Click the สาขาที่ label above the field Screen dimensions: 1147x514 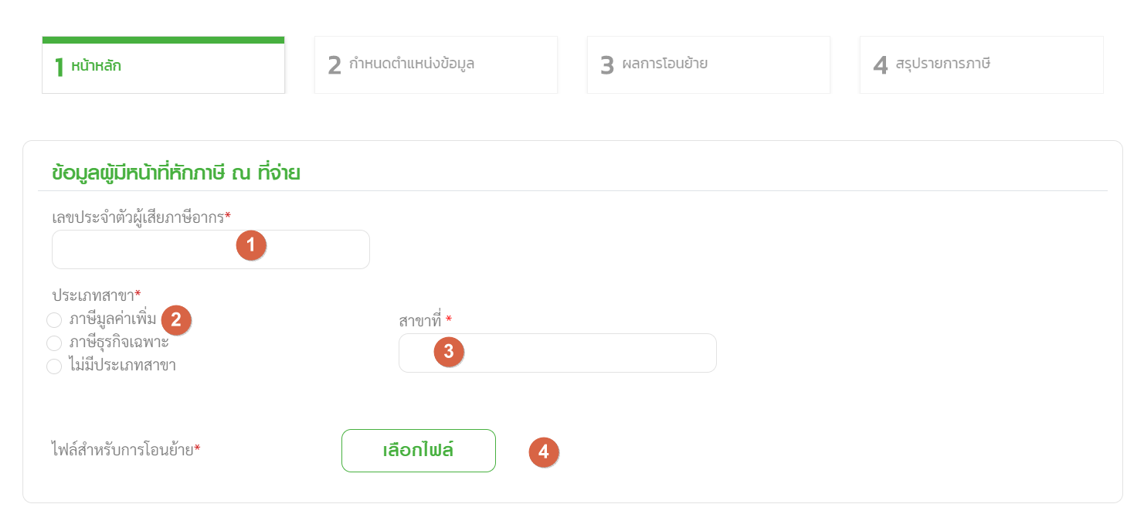(425, 320)
